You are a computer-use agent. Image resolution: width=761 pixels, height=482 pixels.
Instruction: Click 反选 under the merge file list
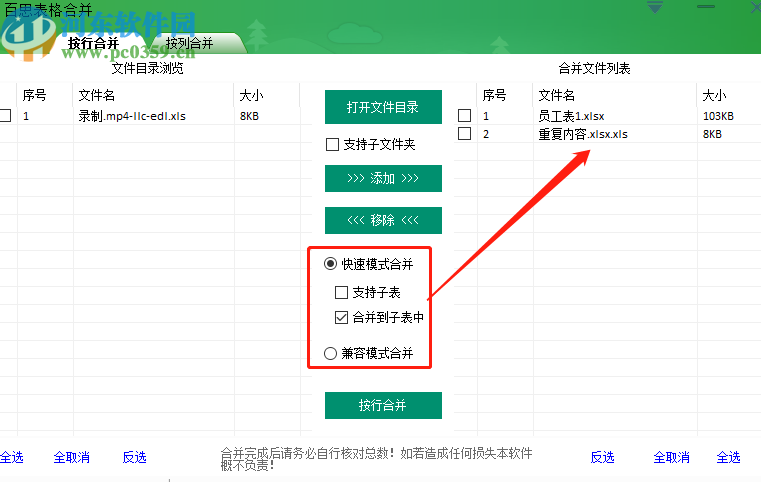coord(602,457)
